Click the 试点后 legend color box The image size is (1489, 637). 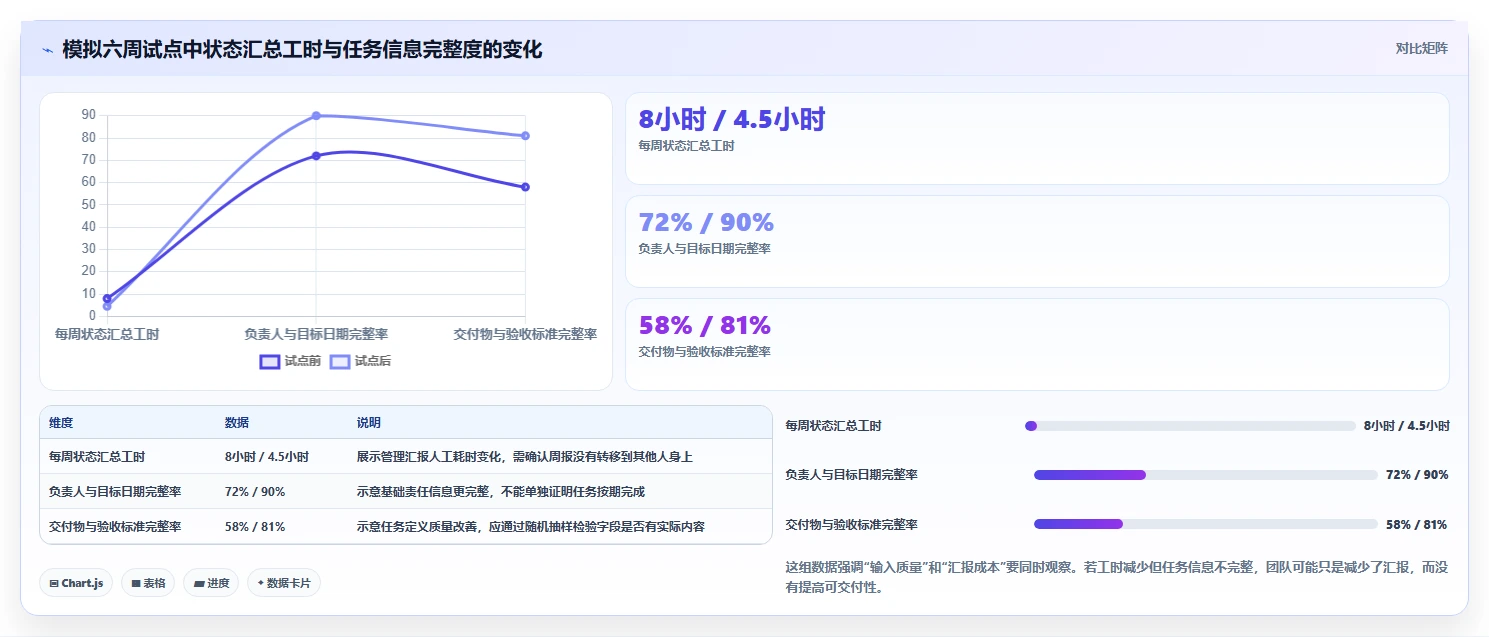tap(340, 361)
